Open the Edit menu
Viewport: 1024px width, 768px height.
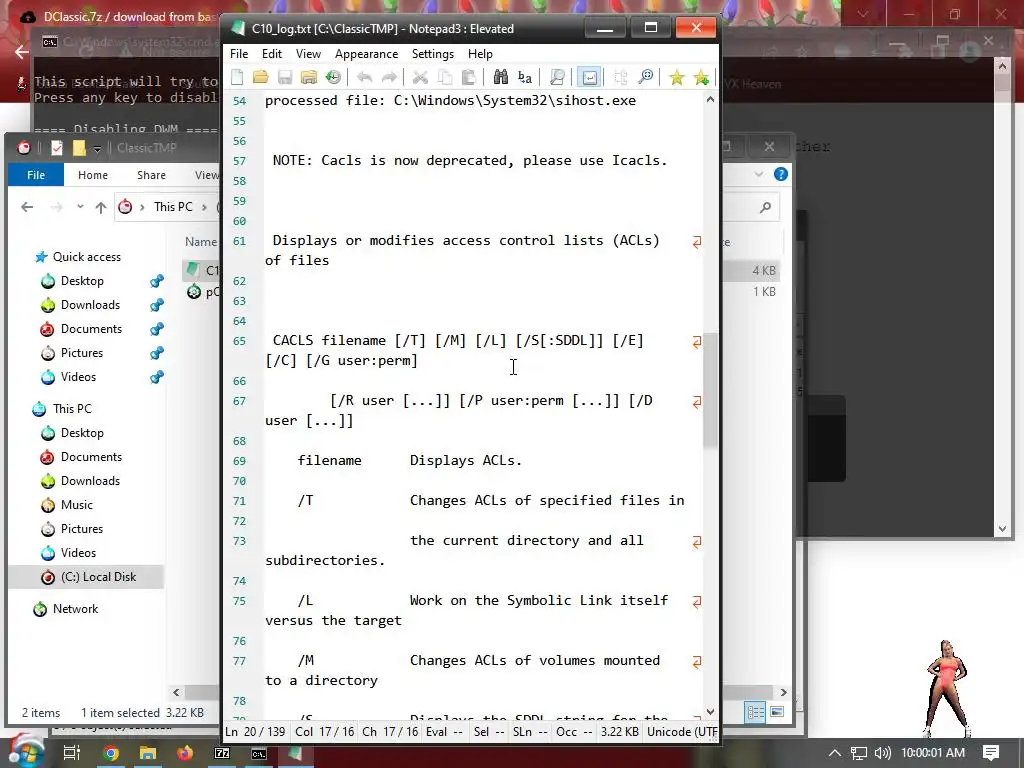[x=272, y=54]
